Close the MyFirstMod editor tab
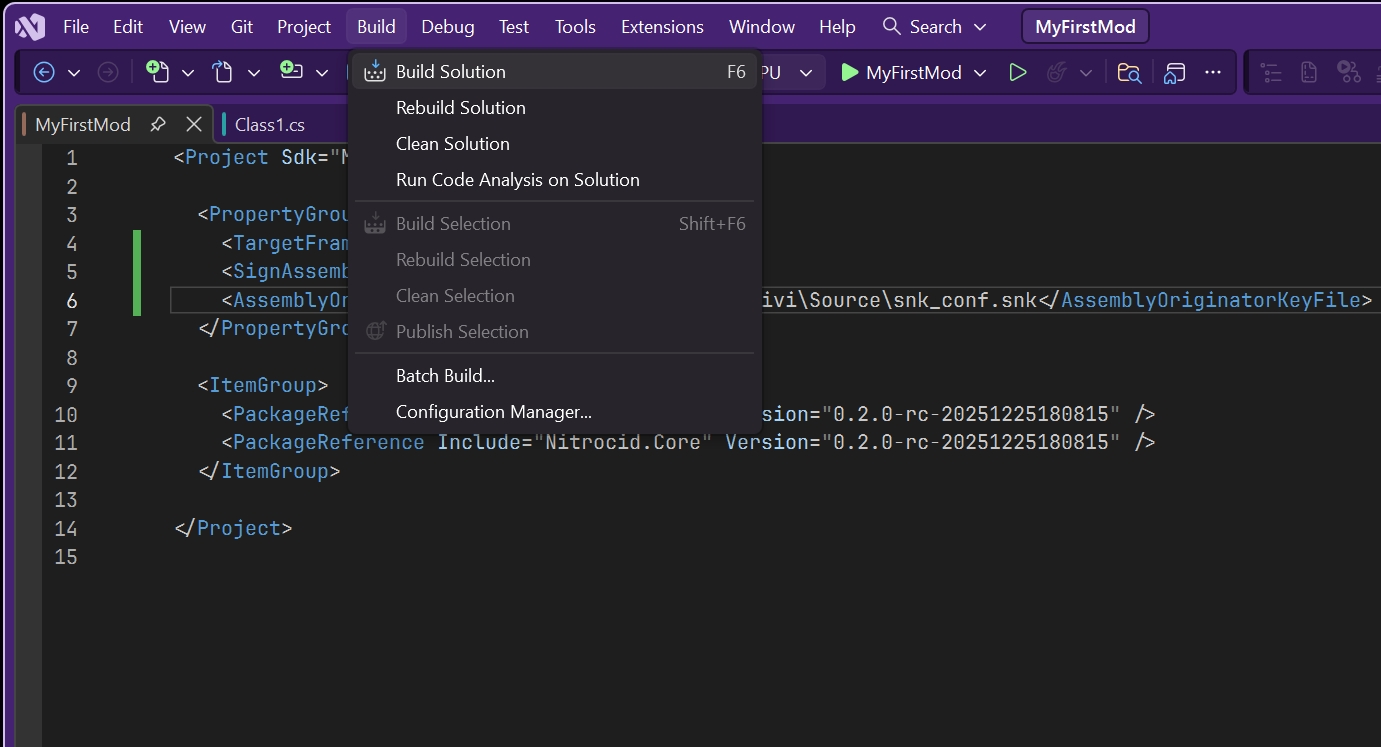 coord(194,124)
